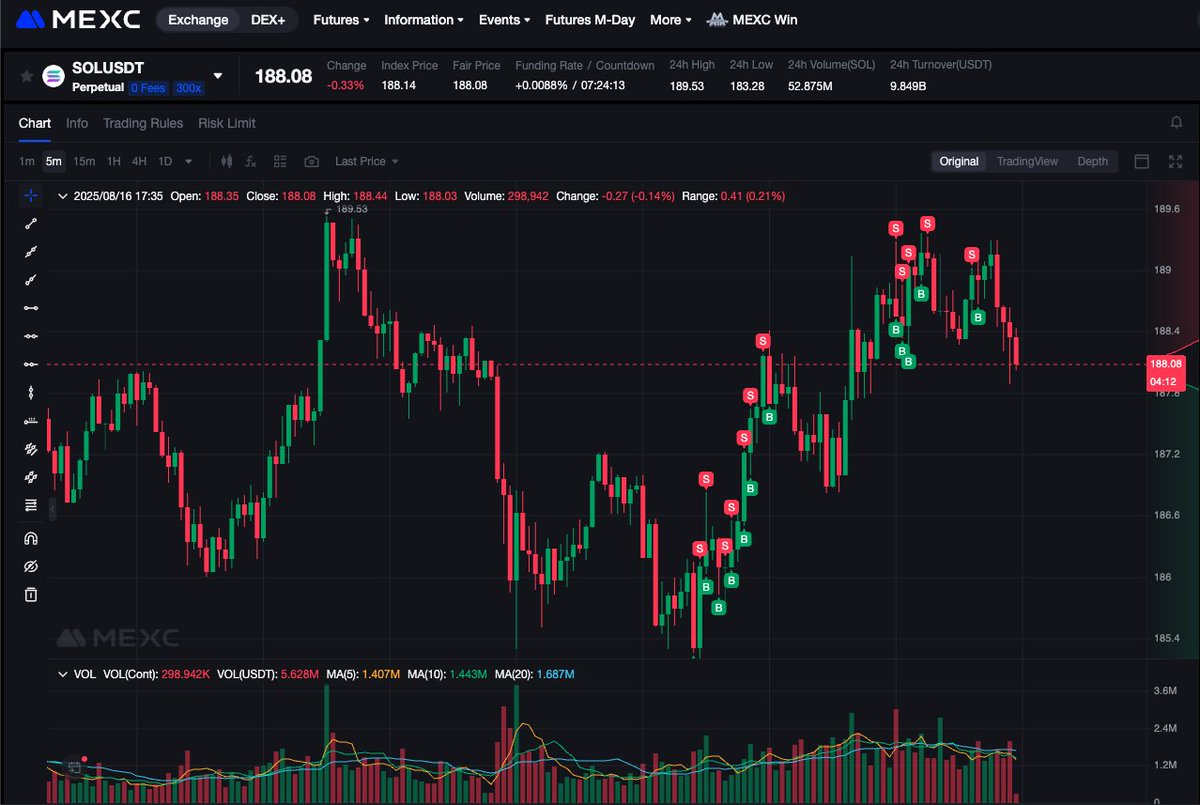Delete all drawings with the trash icon
Viewport: 1200px width, 805px height.
[31, 595]
